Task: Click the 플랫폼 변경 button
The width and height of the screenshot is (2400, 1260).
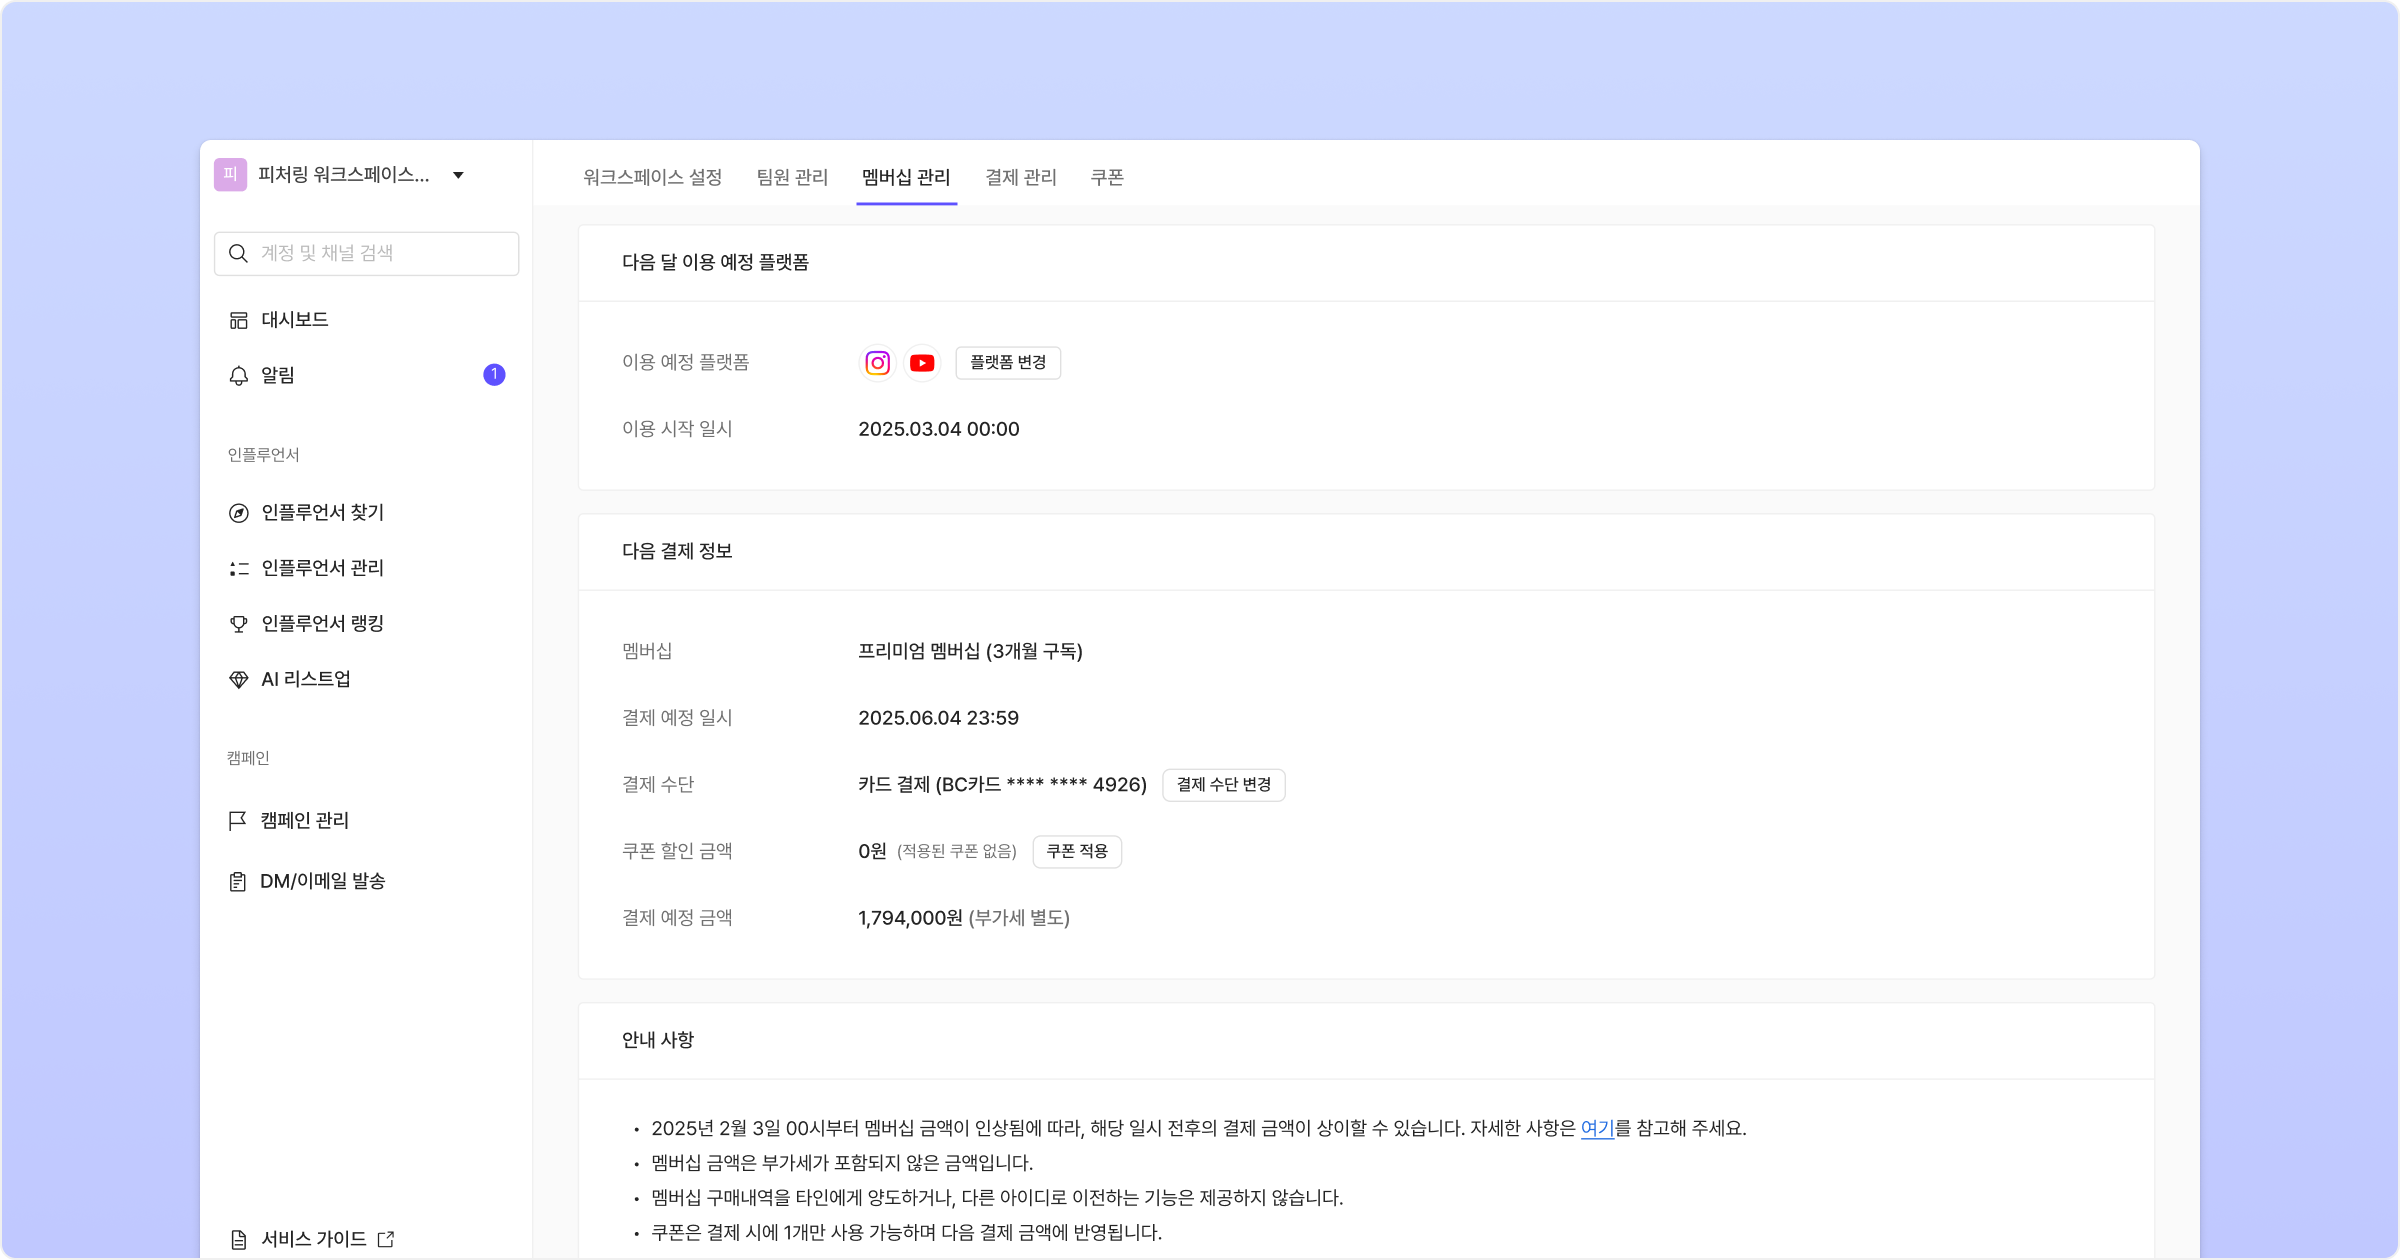Action: [1008, 363]
